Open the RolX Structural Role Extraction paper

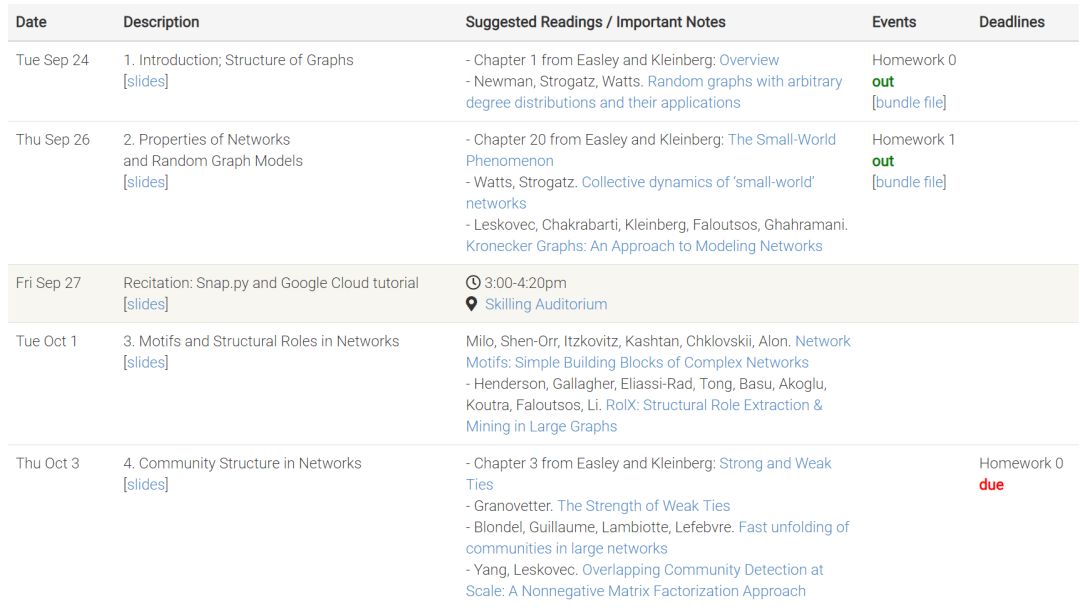pyautogui.click(x=713, y=405)
